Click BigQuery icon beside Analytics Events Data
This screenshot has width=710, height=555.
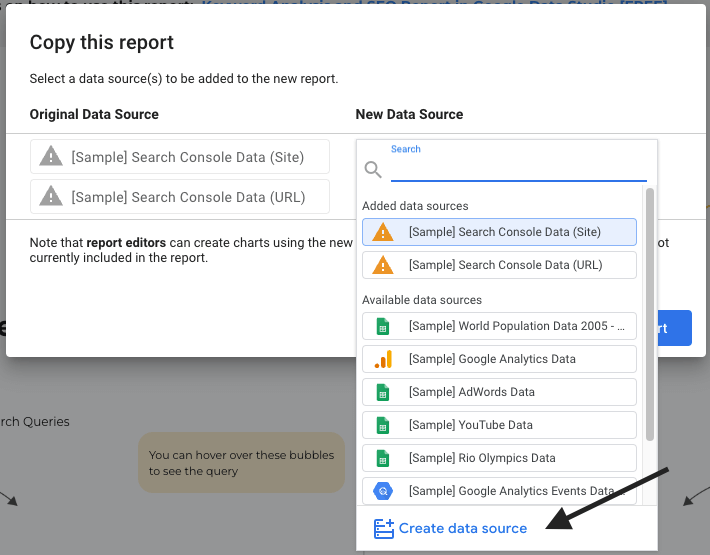[x=383, y=491]
